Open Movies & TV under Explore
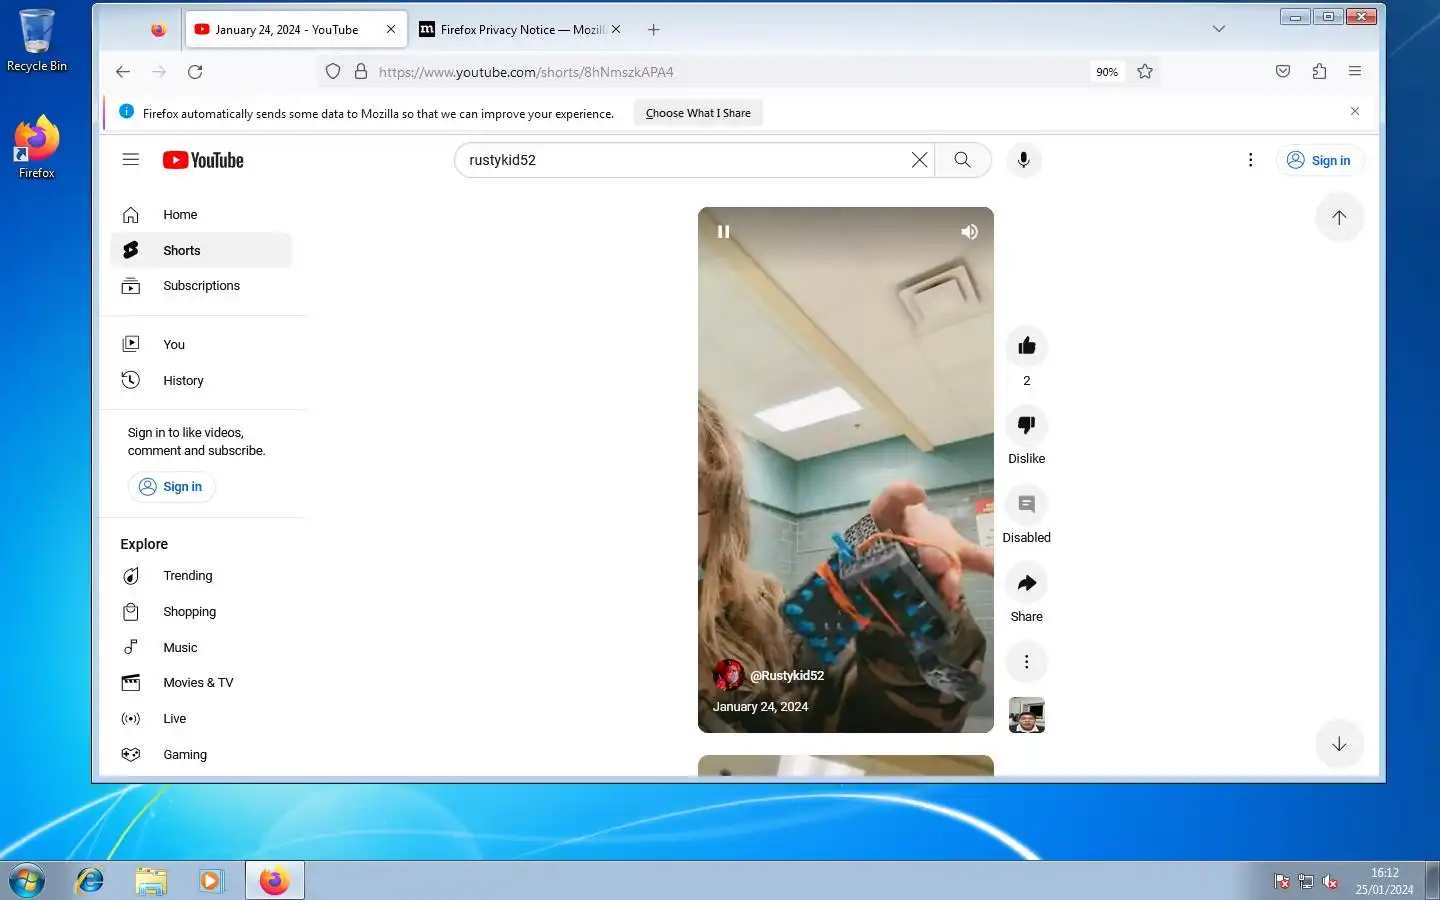 point(201,683)
